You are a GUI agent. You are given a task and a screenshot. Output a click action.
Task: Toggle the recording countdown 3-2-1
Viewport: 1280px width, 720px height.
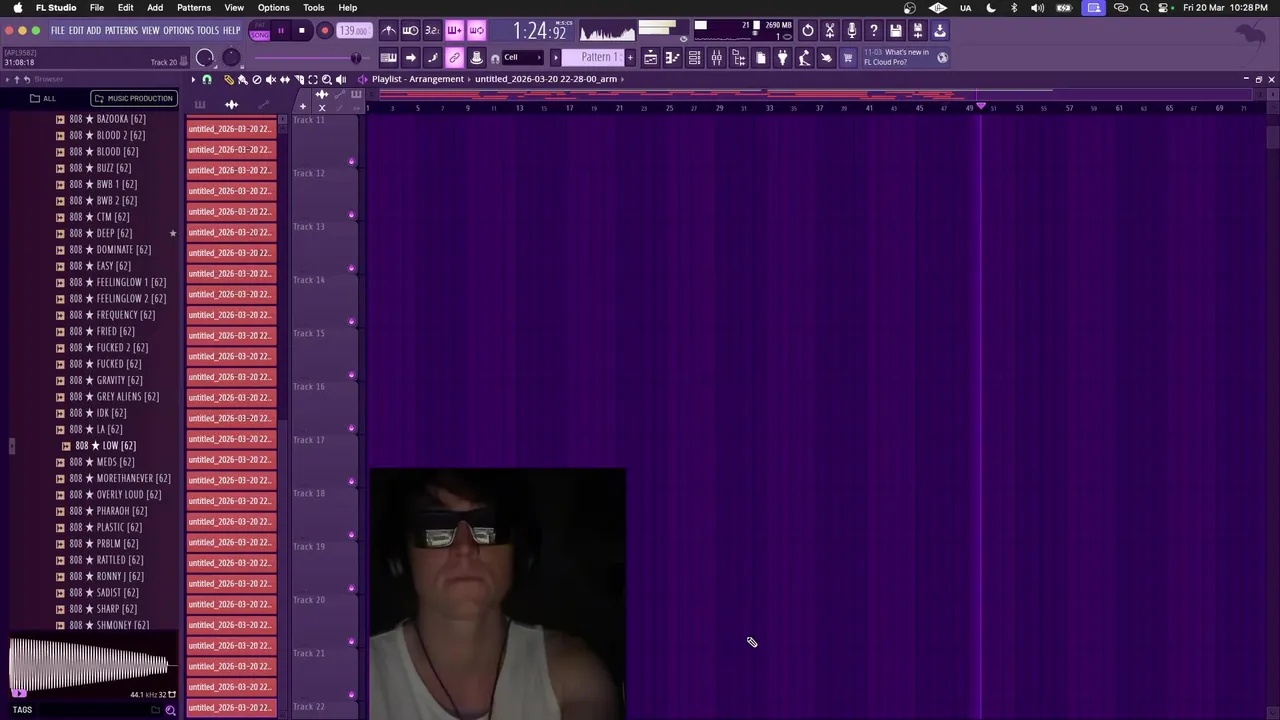pos(432,31)
